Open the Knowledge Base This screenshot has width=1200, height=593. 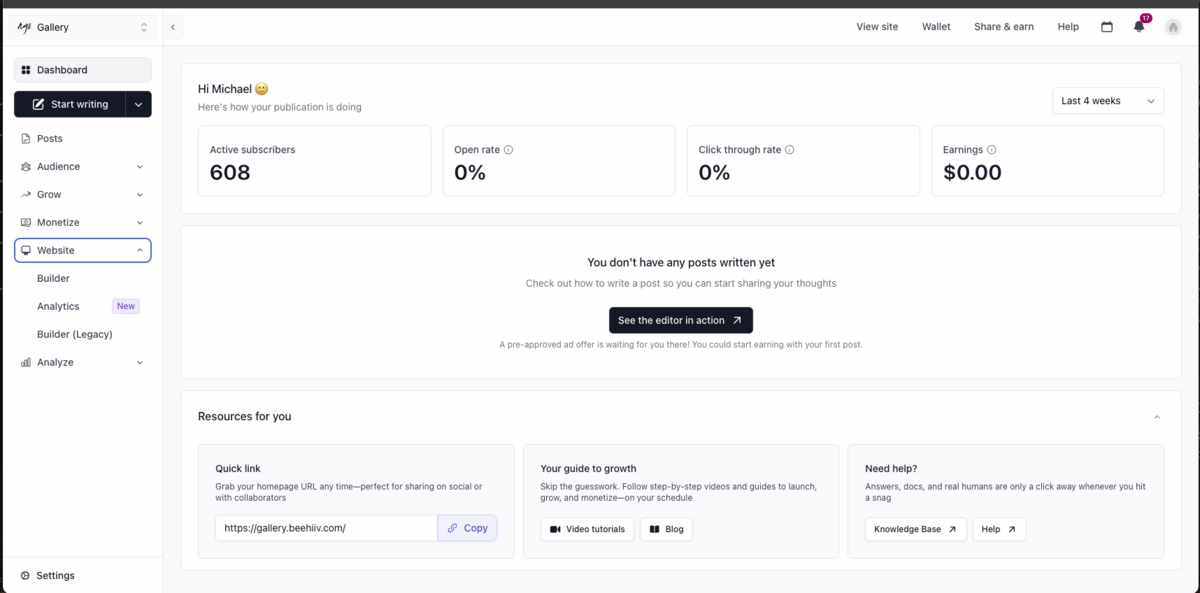(x=916, y=529)
